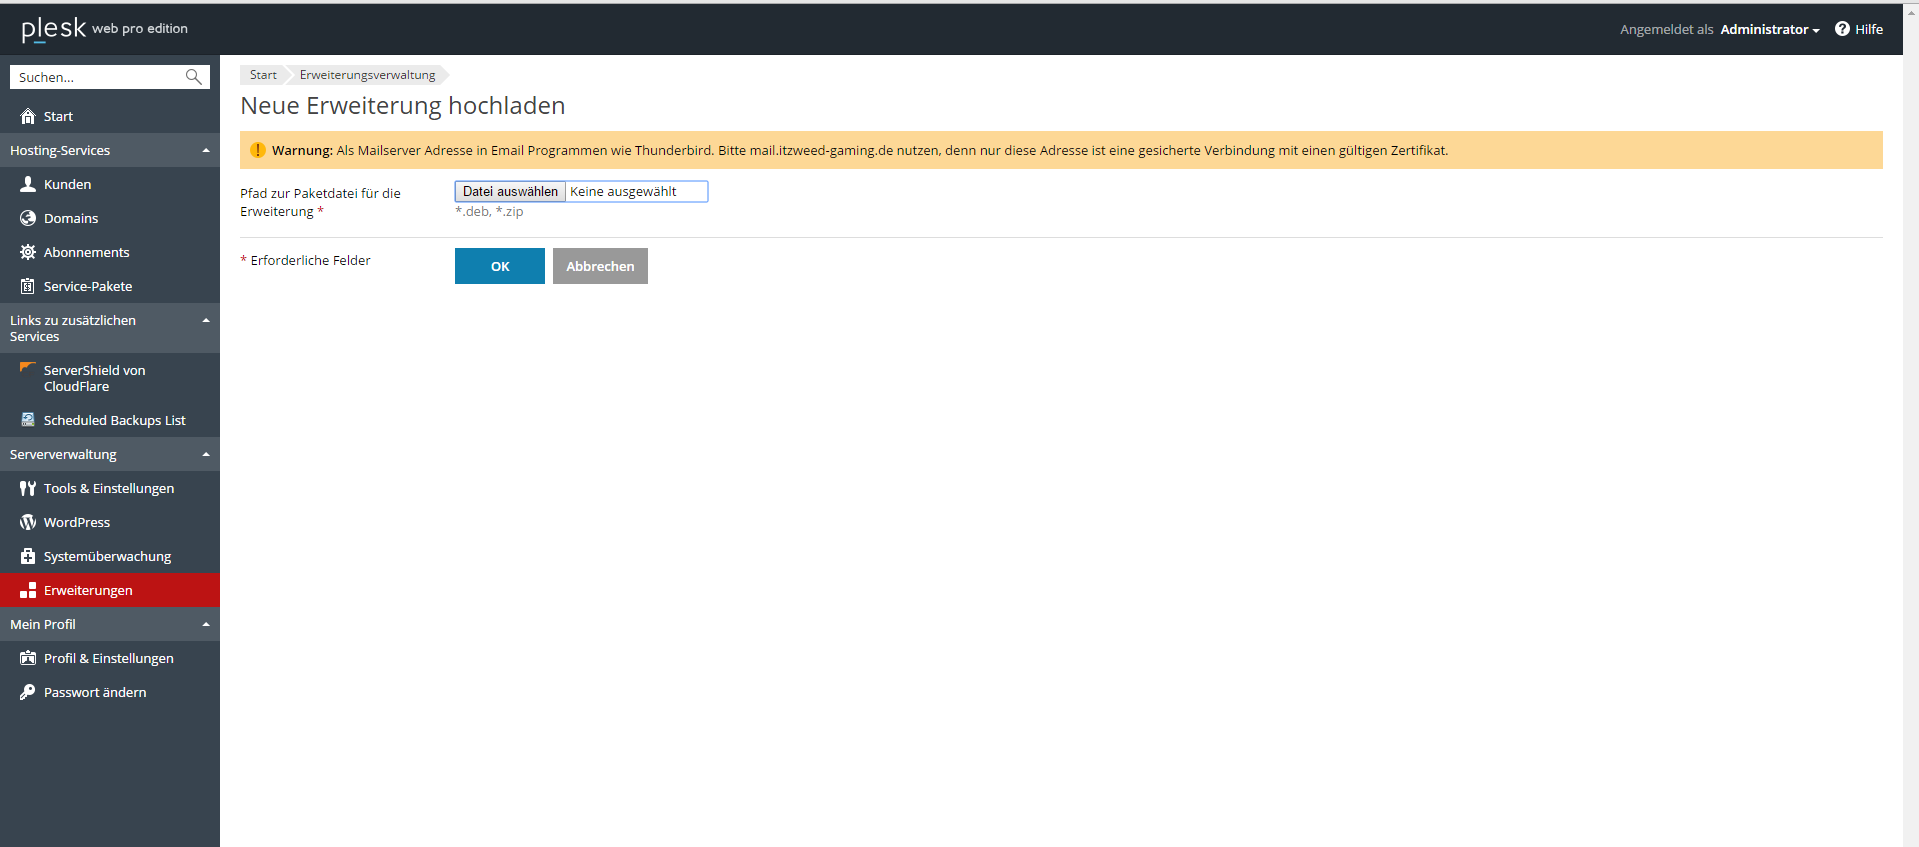1919x847 pixels.
Task: Open Erweiterungen in the sidebar
Action: (88, 590)
